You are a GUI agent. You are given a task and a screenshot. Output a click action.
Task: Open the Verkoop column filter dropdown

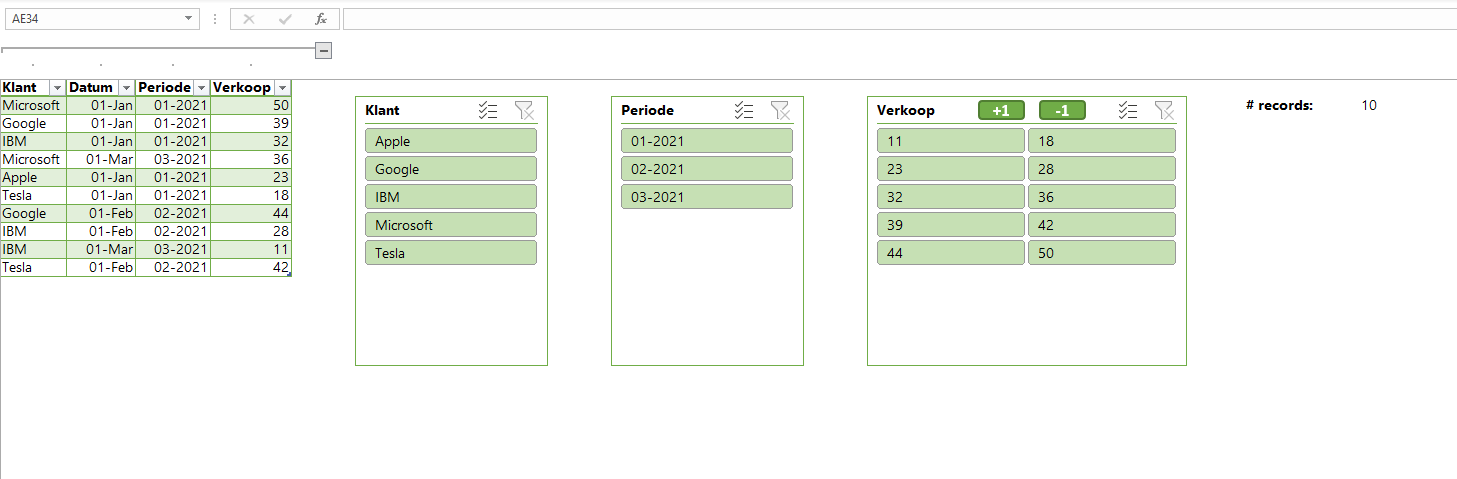coord(283,88)
